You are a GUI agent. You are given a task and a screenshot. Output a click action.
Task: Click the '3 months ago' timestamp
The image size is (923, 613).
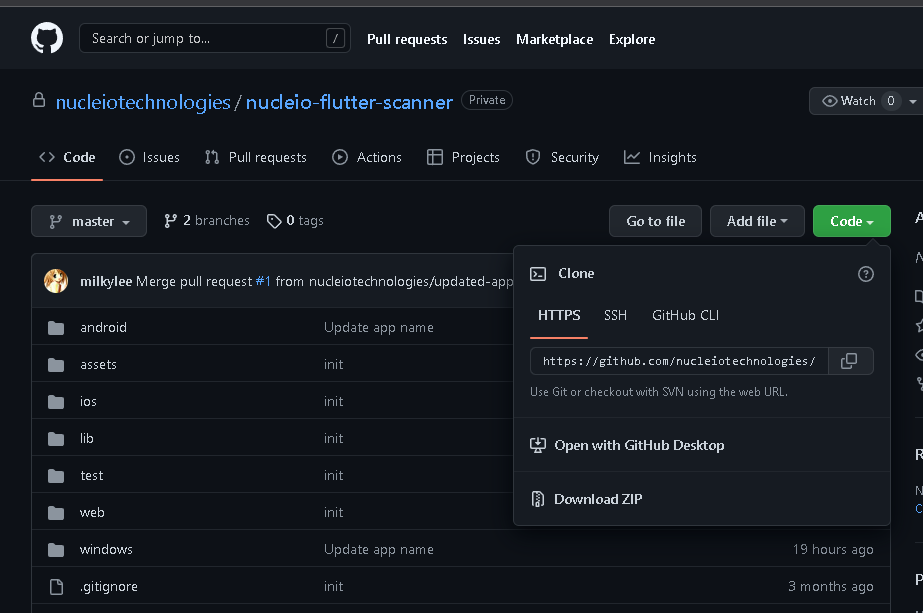[x=831, y=587]
